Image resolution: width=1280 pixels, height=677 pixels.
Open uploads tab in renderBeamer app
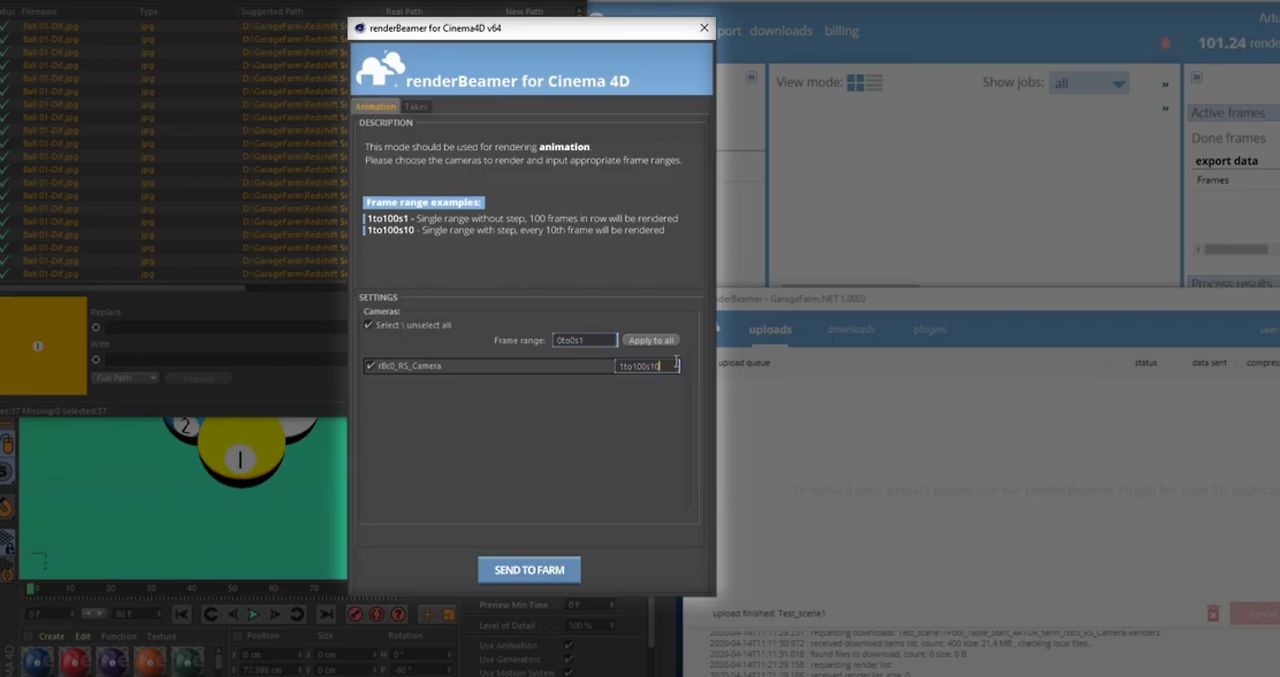(770, 329)
